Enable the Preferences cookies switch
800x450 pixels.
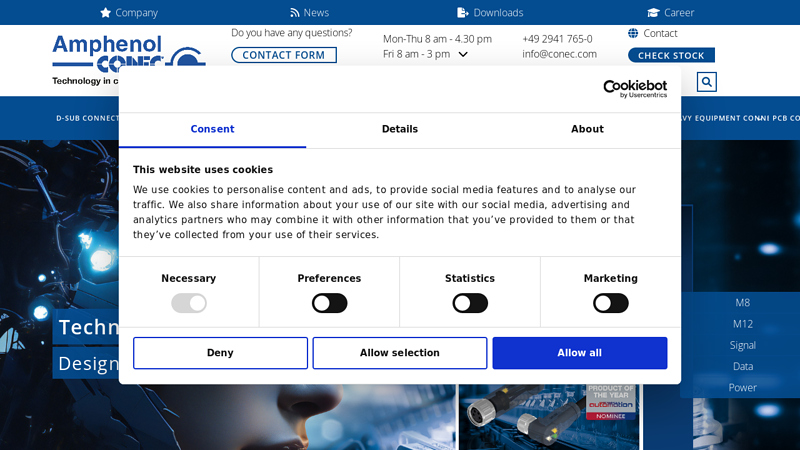point(330,303)
